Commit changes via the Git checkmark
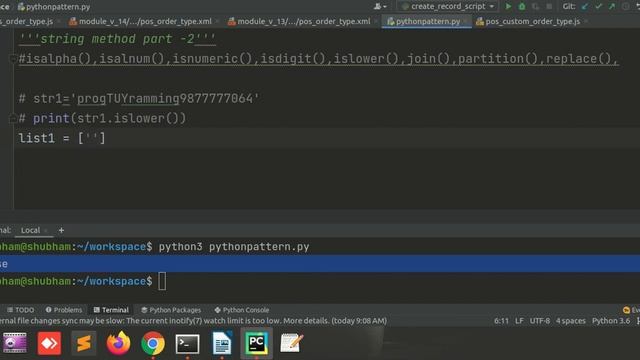Viewport: 640px width, 360px height. 598,7
